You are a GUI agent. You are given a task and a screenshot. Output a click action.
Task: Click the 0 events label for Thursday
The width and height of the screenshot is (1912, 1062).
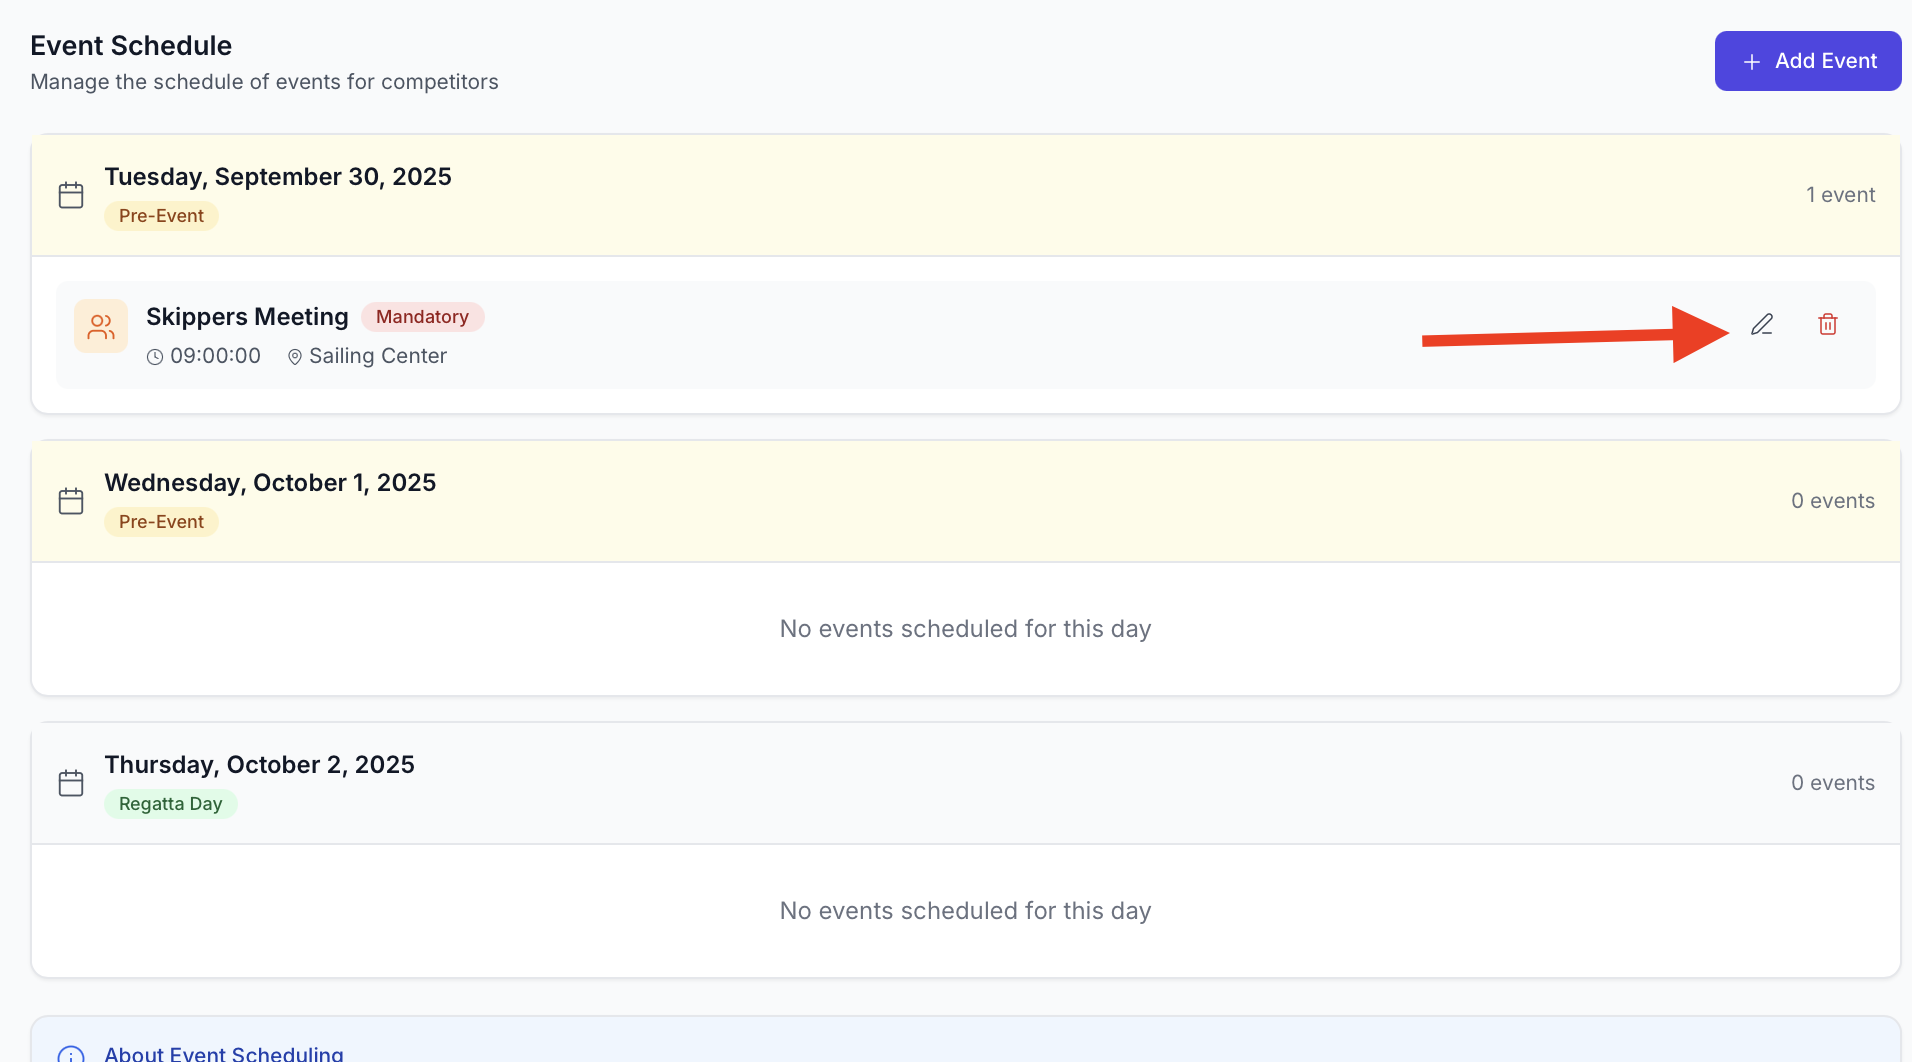point(1832,782)
